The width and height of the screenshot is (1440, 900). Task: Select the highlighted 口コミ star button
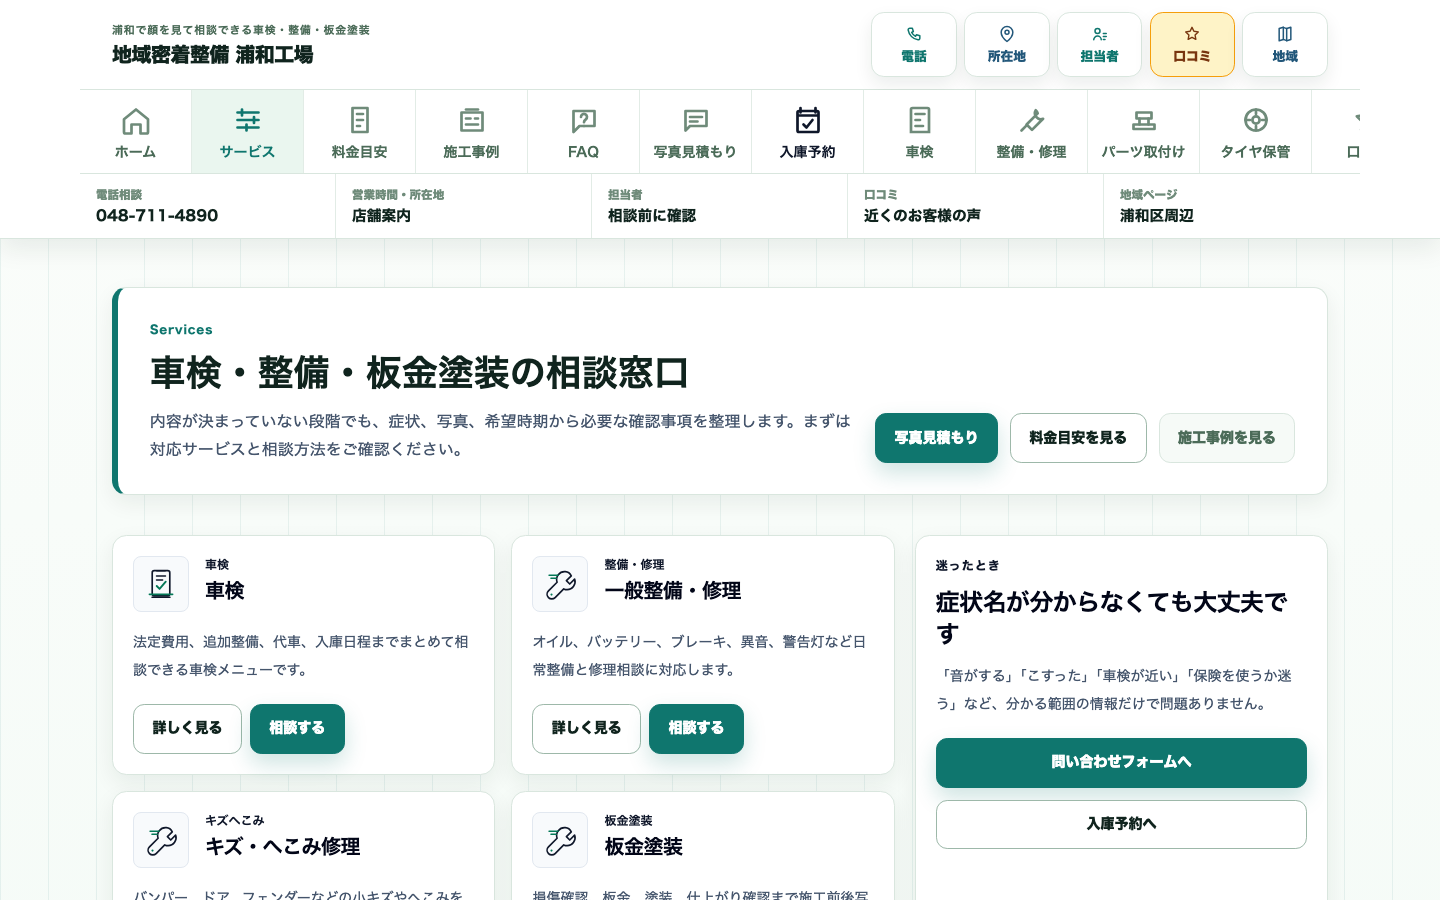pyautogui.click(x=1192, y=44)
